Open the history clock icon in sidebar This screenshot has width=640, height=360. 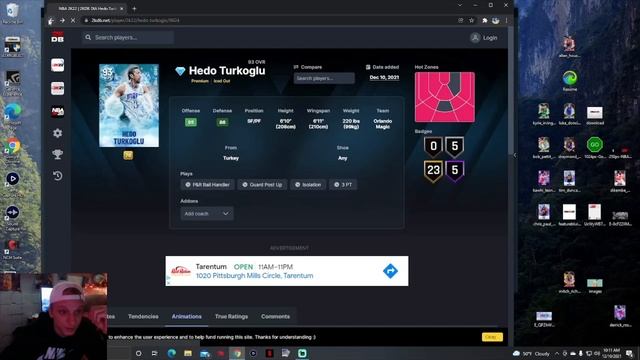(58, 176)
